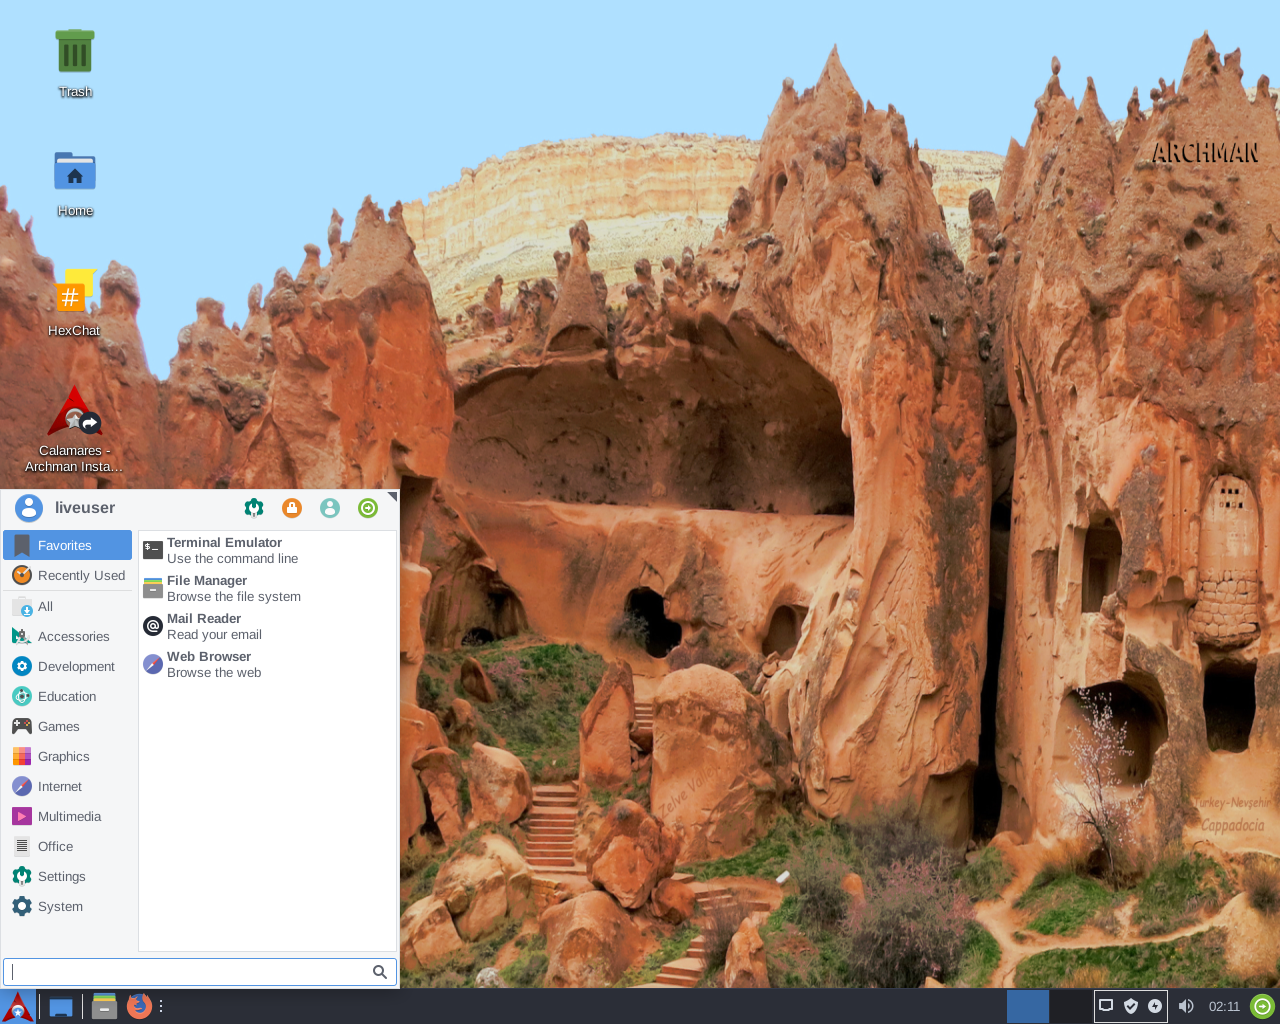Select the first blue workspace in pager

coord(1027,1006)
